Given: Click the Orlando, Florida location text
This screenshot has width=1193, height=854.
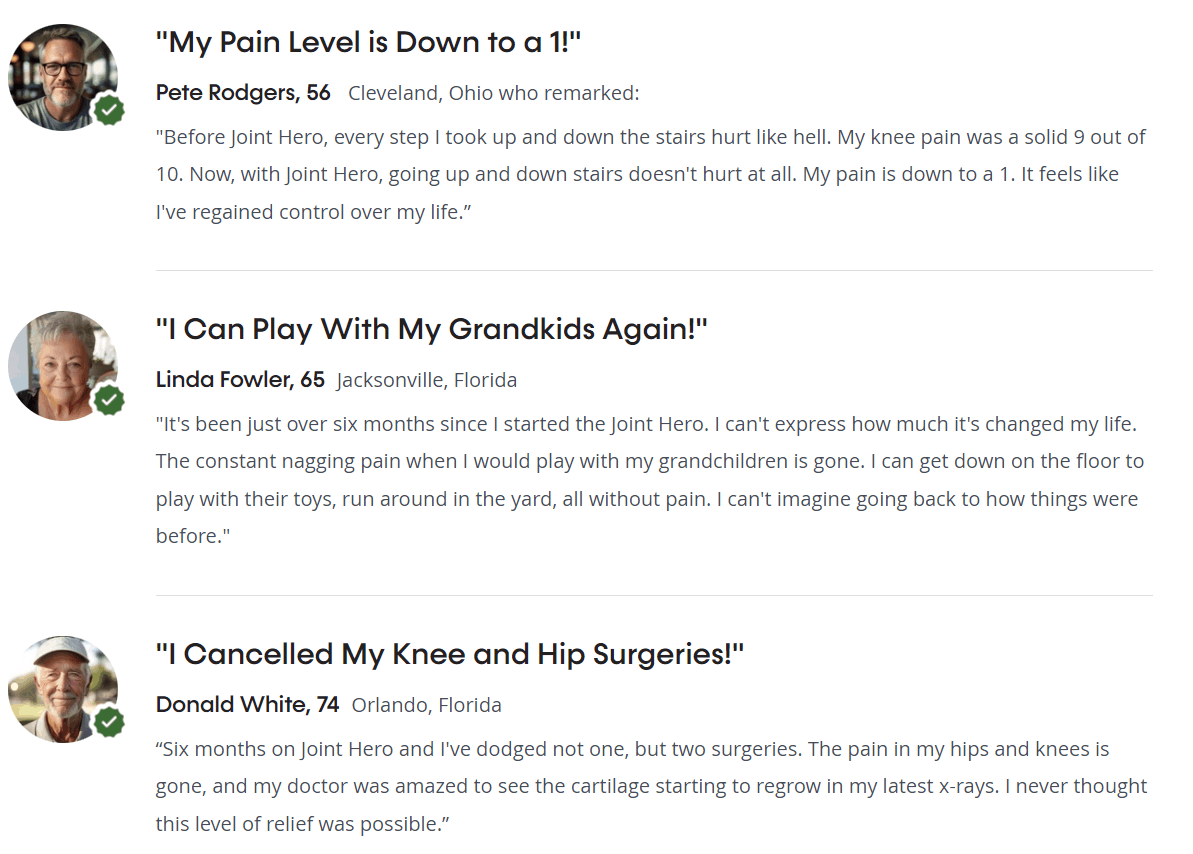Looking at the screenshot, I should coord(427,705).
